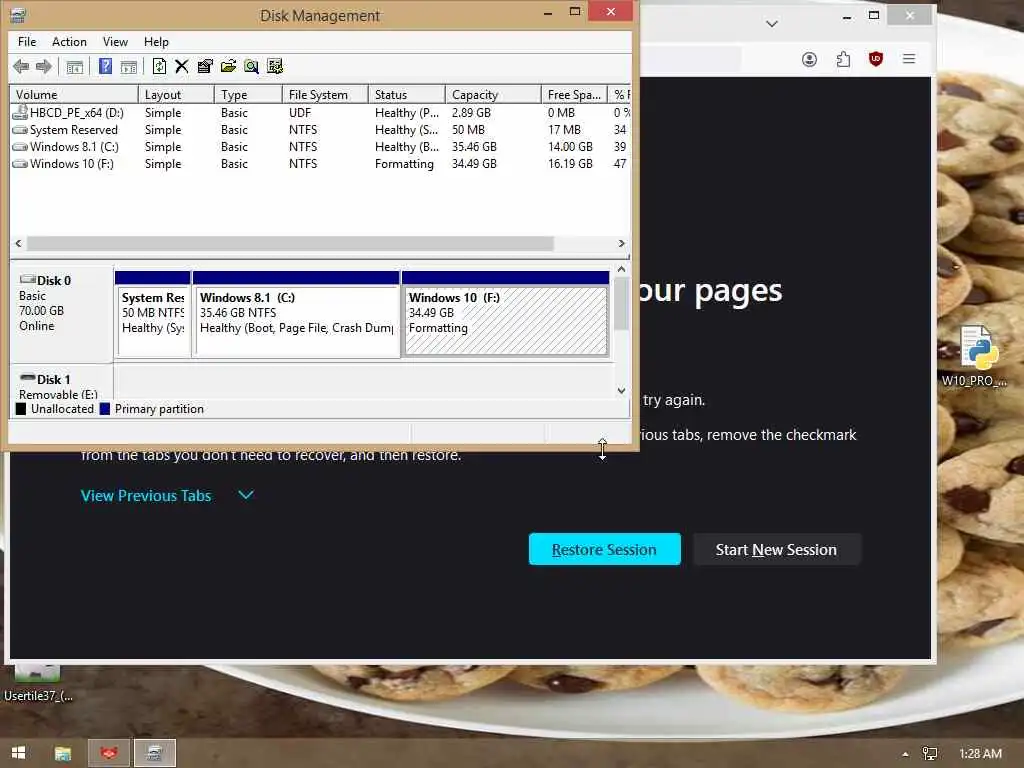Open the browser extensions puzzle icon

click(x=843, y=59)
